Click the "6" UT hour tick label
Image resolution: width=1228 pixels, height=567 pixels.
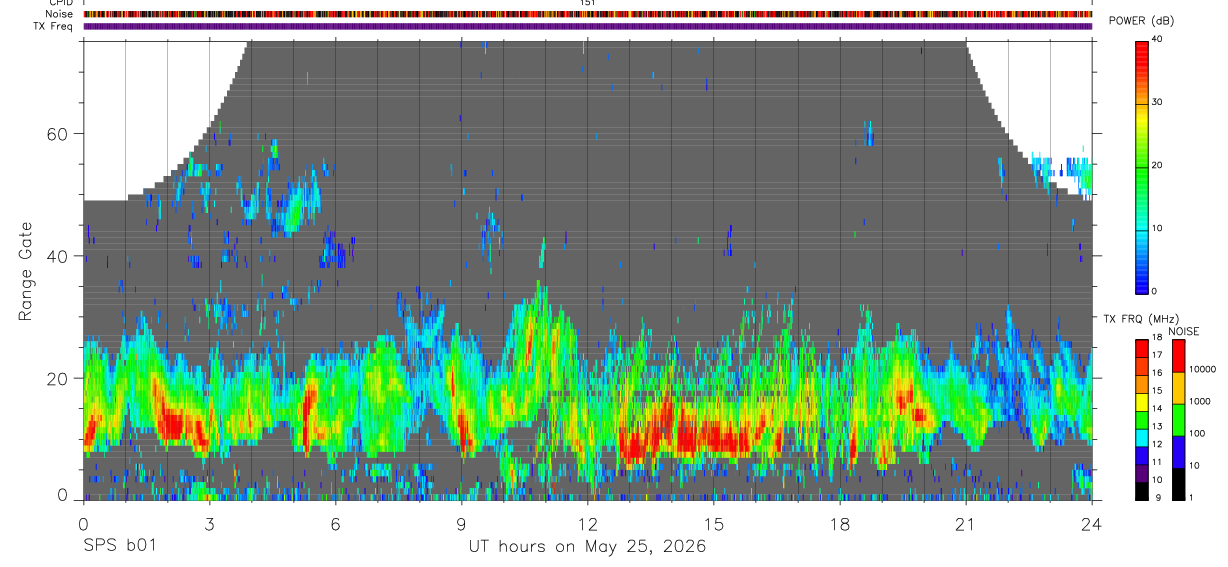click(x=335, y=523)
